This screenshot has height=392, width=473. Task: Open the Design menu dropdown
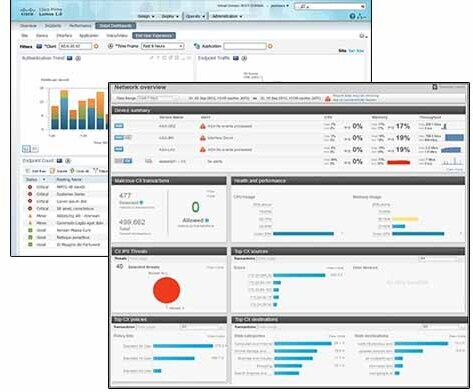point(146,16)
